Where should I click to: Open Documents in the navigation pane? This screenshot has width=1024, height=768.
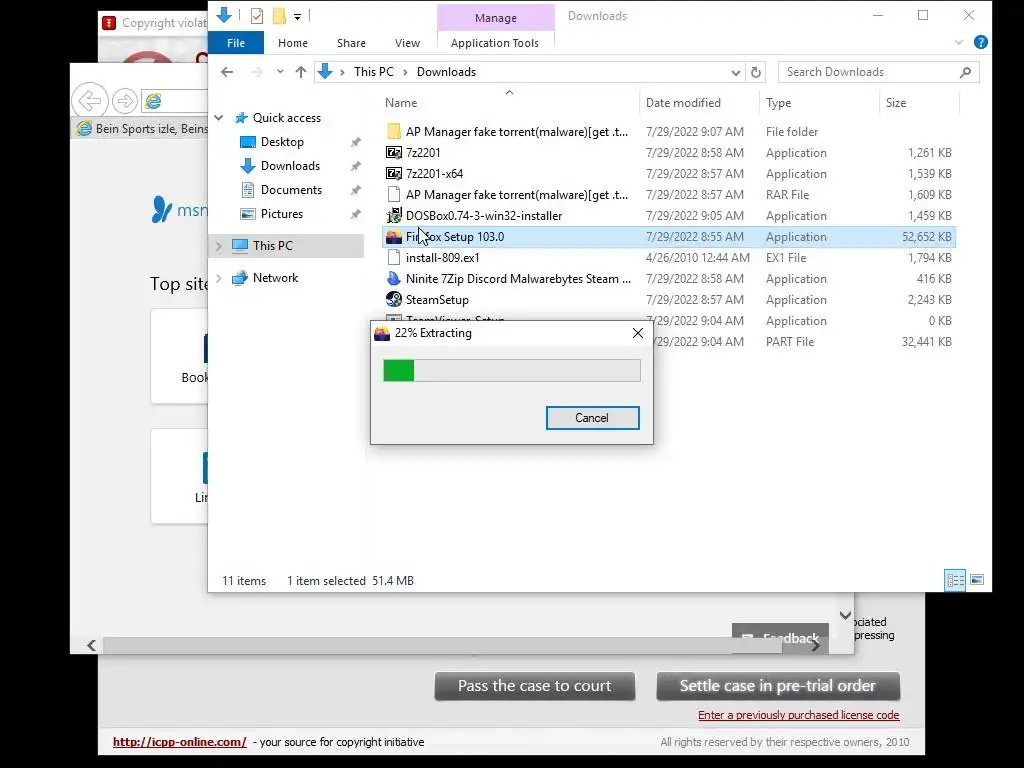(291, 190)
